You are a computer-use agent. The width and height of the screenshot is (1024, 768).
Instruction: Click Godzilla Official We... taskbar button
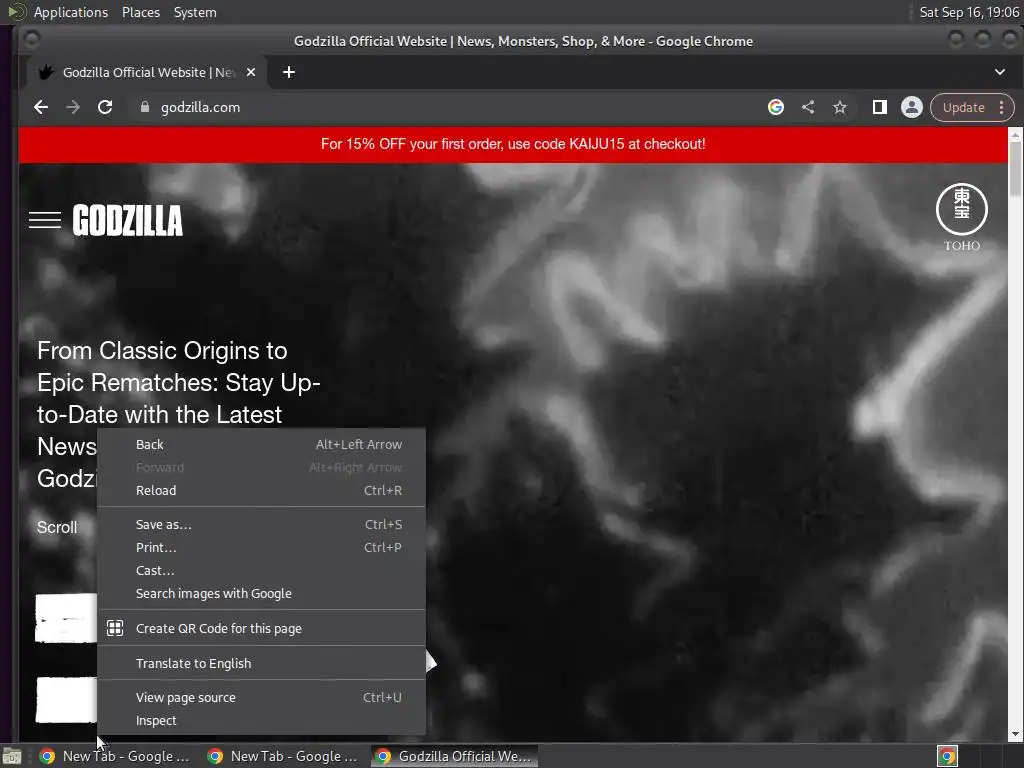coord(455,756)
